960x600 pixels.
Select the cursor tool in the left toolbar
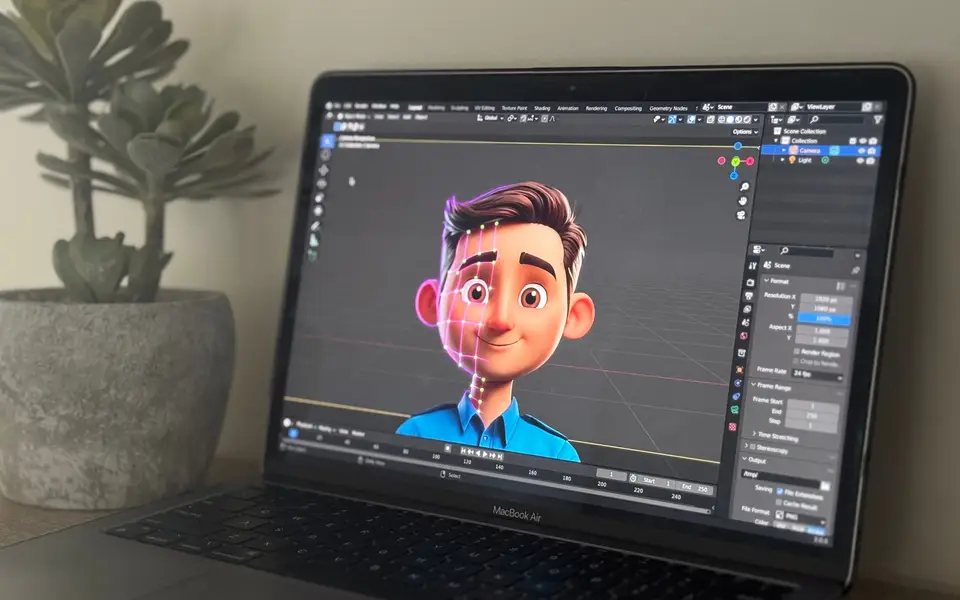(325, 156)
